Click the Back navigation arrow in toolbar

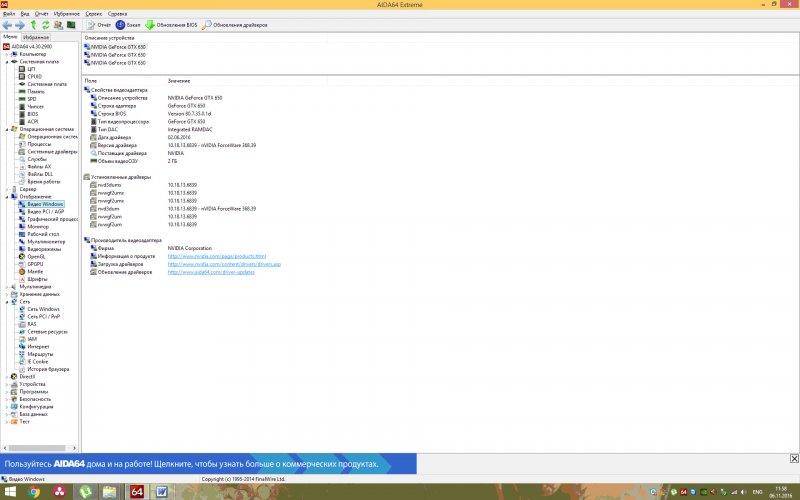click(7, 24)
